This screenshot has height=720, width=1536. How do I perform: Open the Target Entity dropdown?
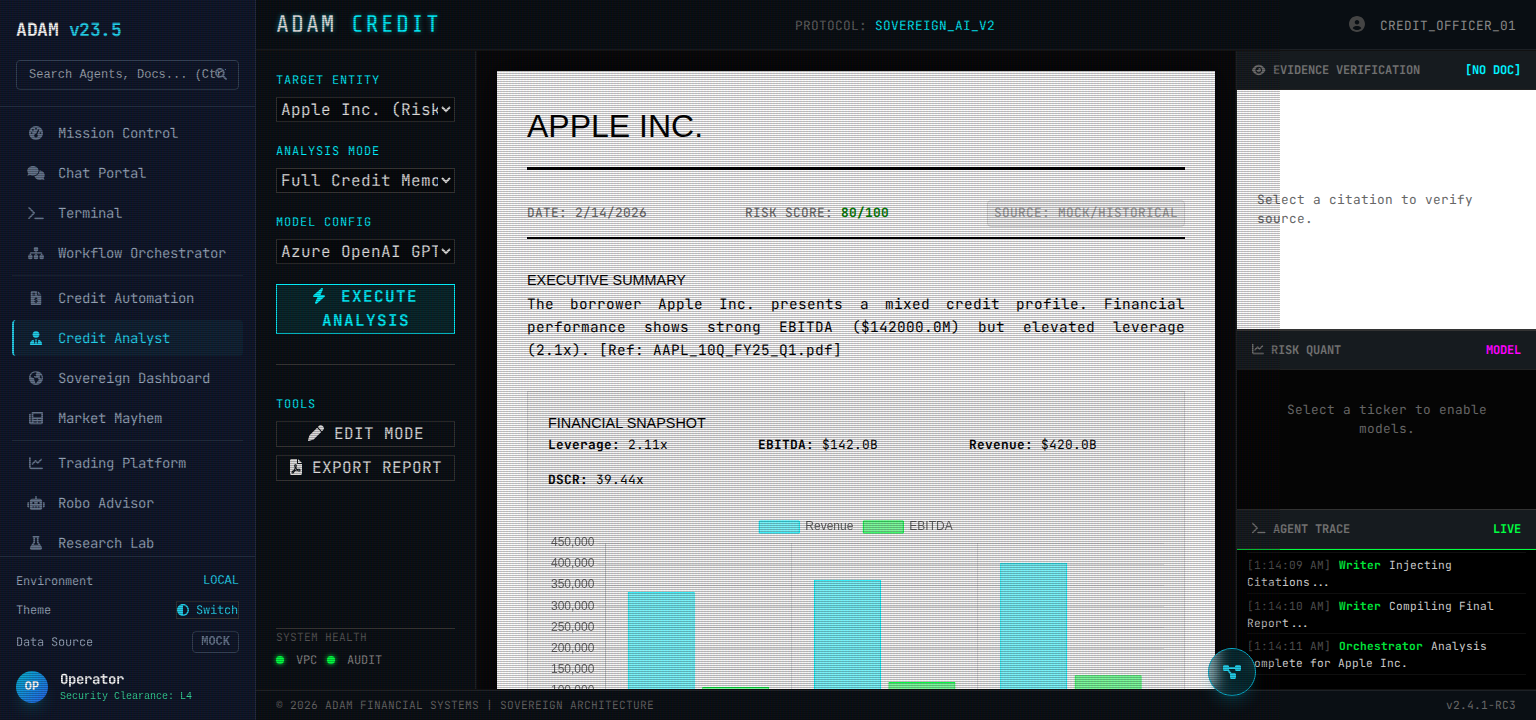[x=365, y=109]
